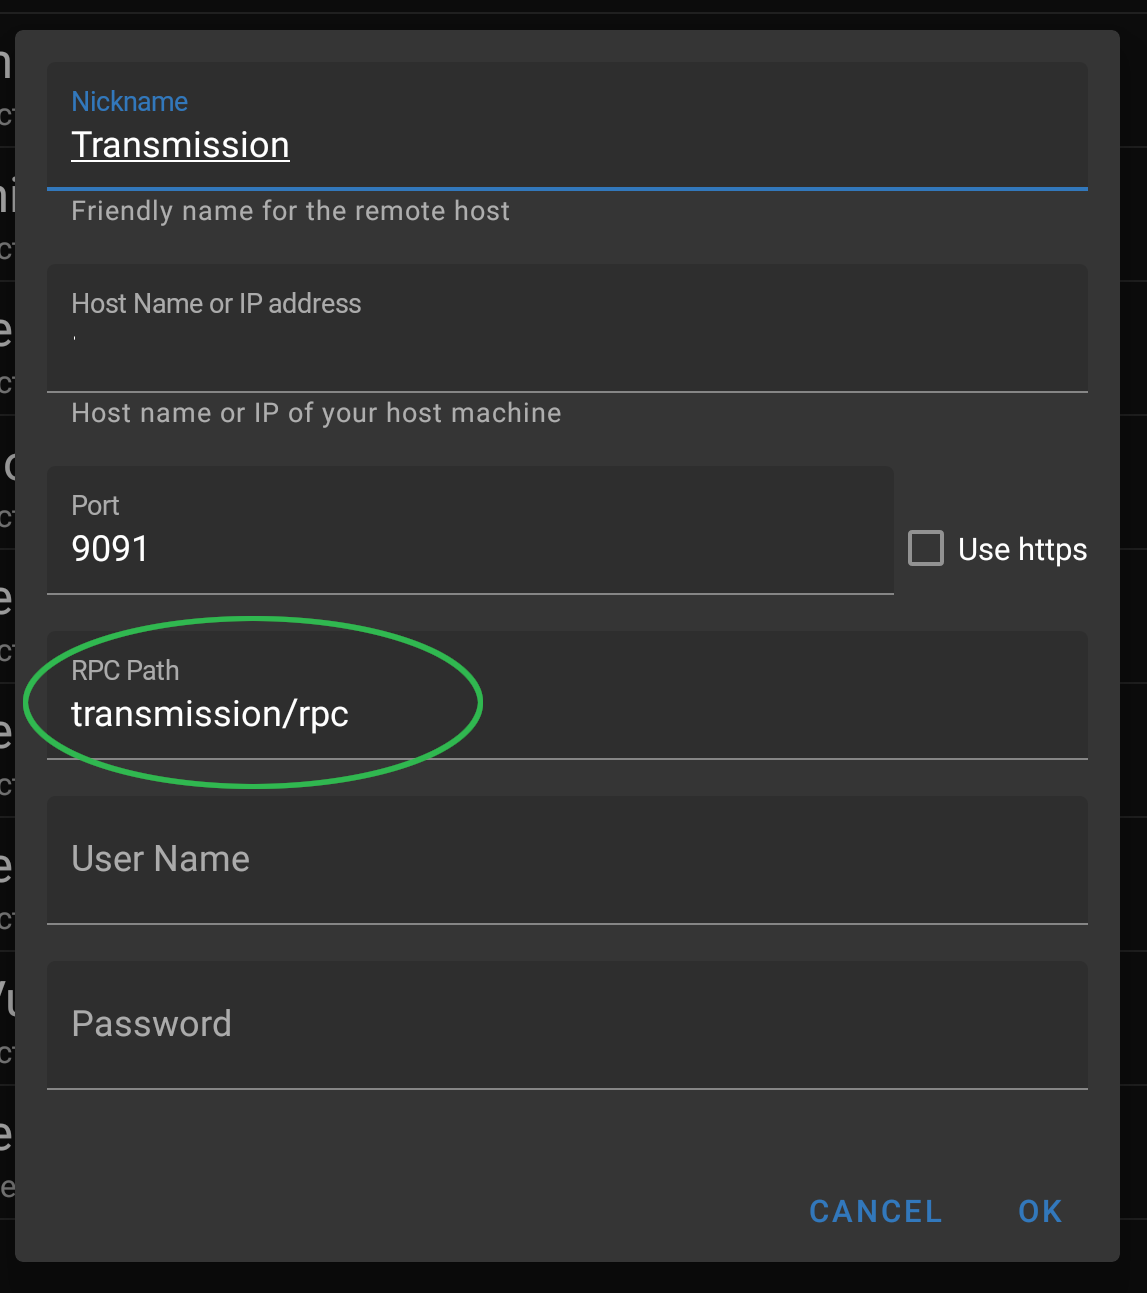This screenshot has width=1147, height=1293.
Task: Click the Nickname label above the field
Action: tap(129, 101)
